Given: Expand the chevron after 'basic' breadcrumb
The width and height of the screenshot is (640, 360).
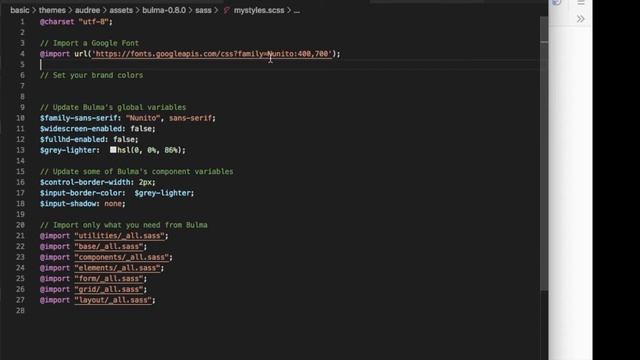Looking at the screenshot, I should coord(34,10).
